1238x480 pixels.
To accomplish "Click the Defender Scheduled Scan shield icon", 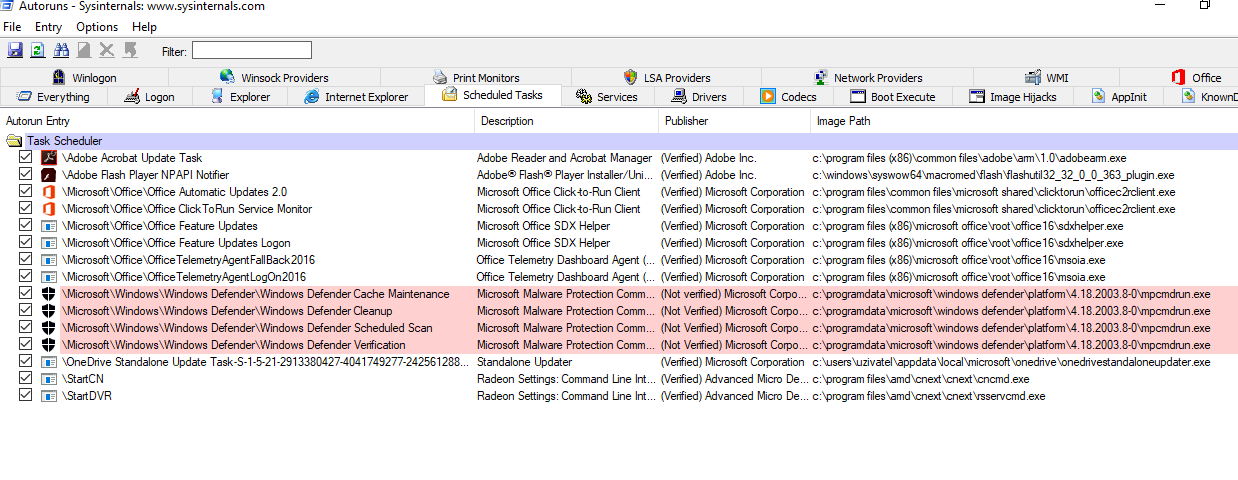I will (49, 328).
